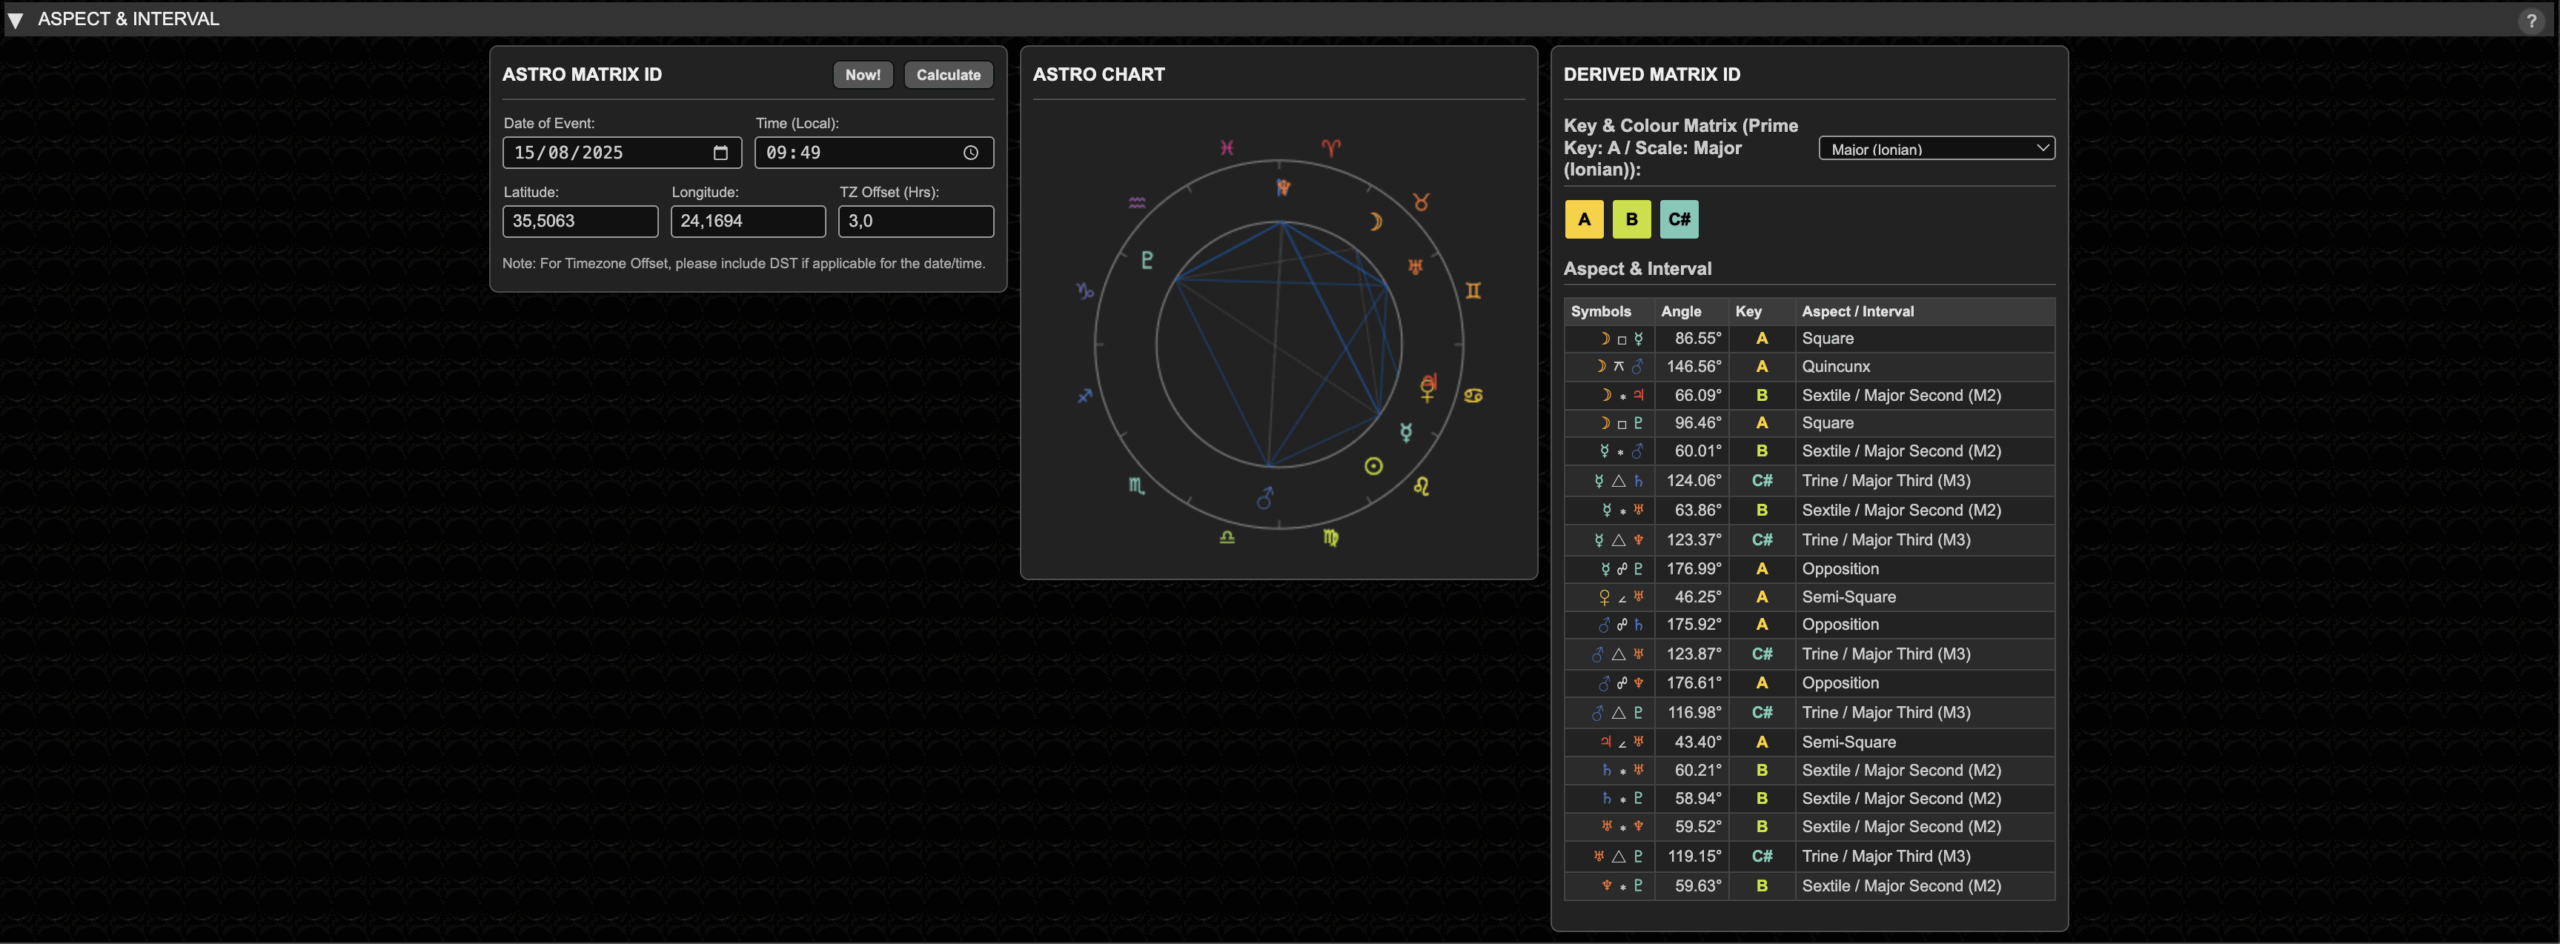Collapse the Aspect & Interval section

[15, 20]
